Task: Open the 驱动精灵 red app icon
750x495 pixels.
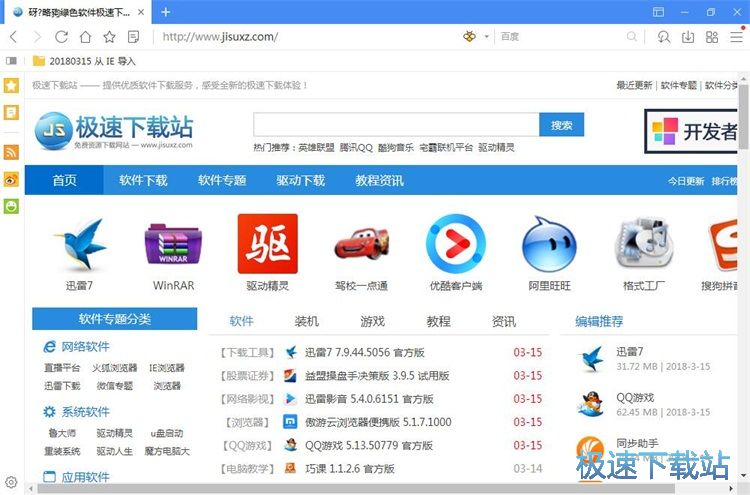Action: click(268, 244)
